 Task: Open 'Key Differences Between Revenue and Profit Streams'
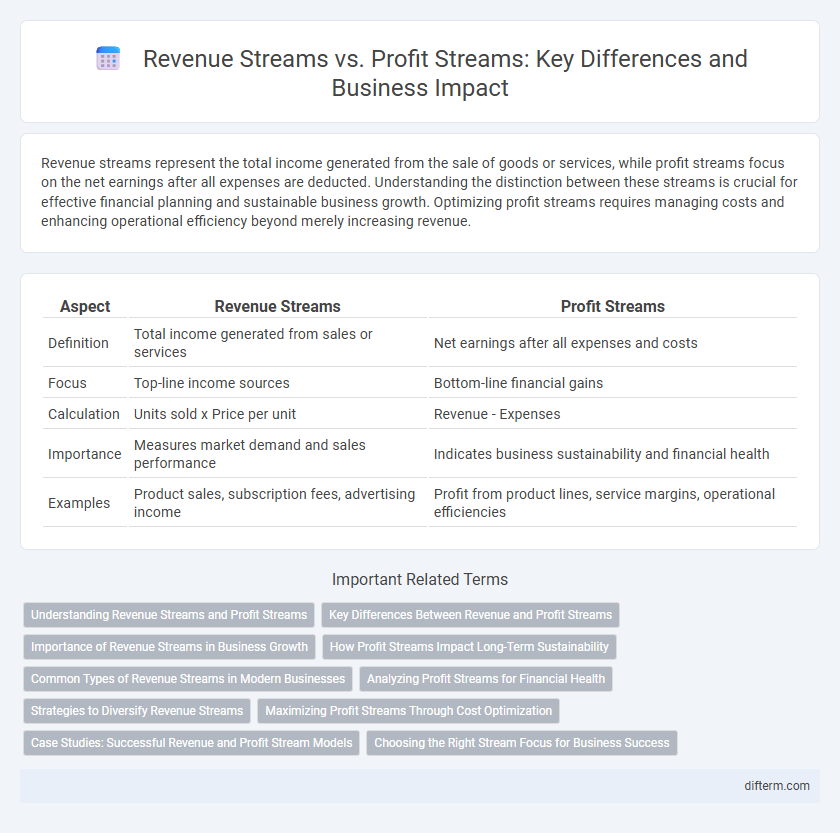pyautogui.click(x=470, y=614)
